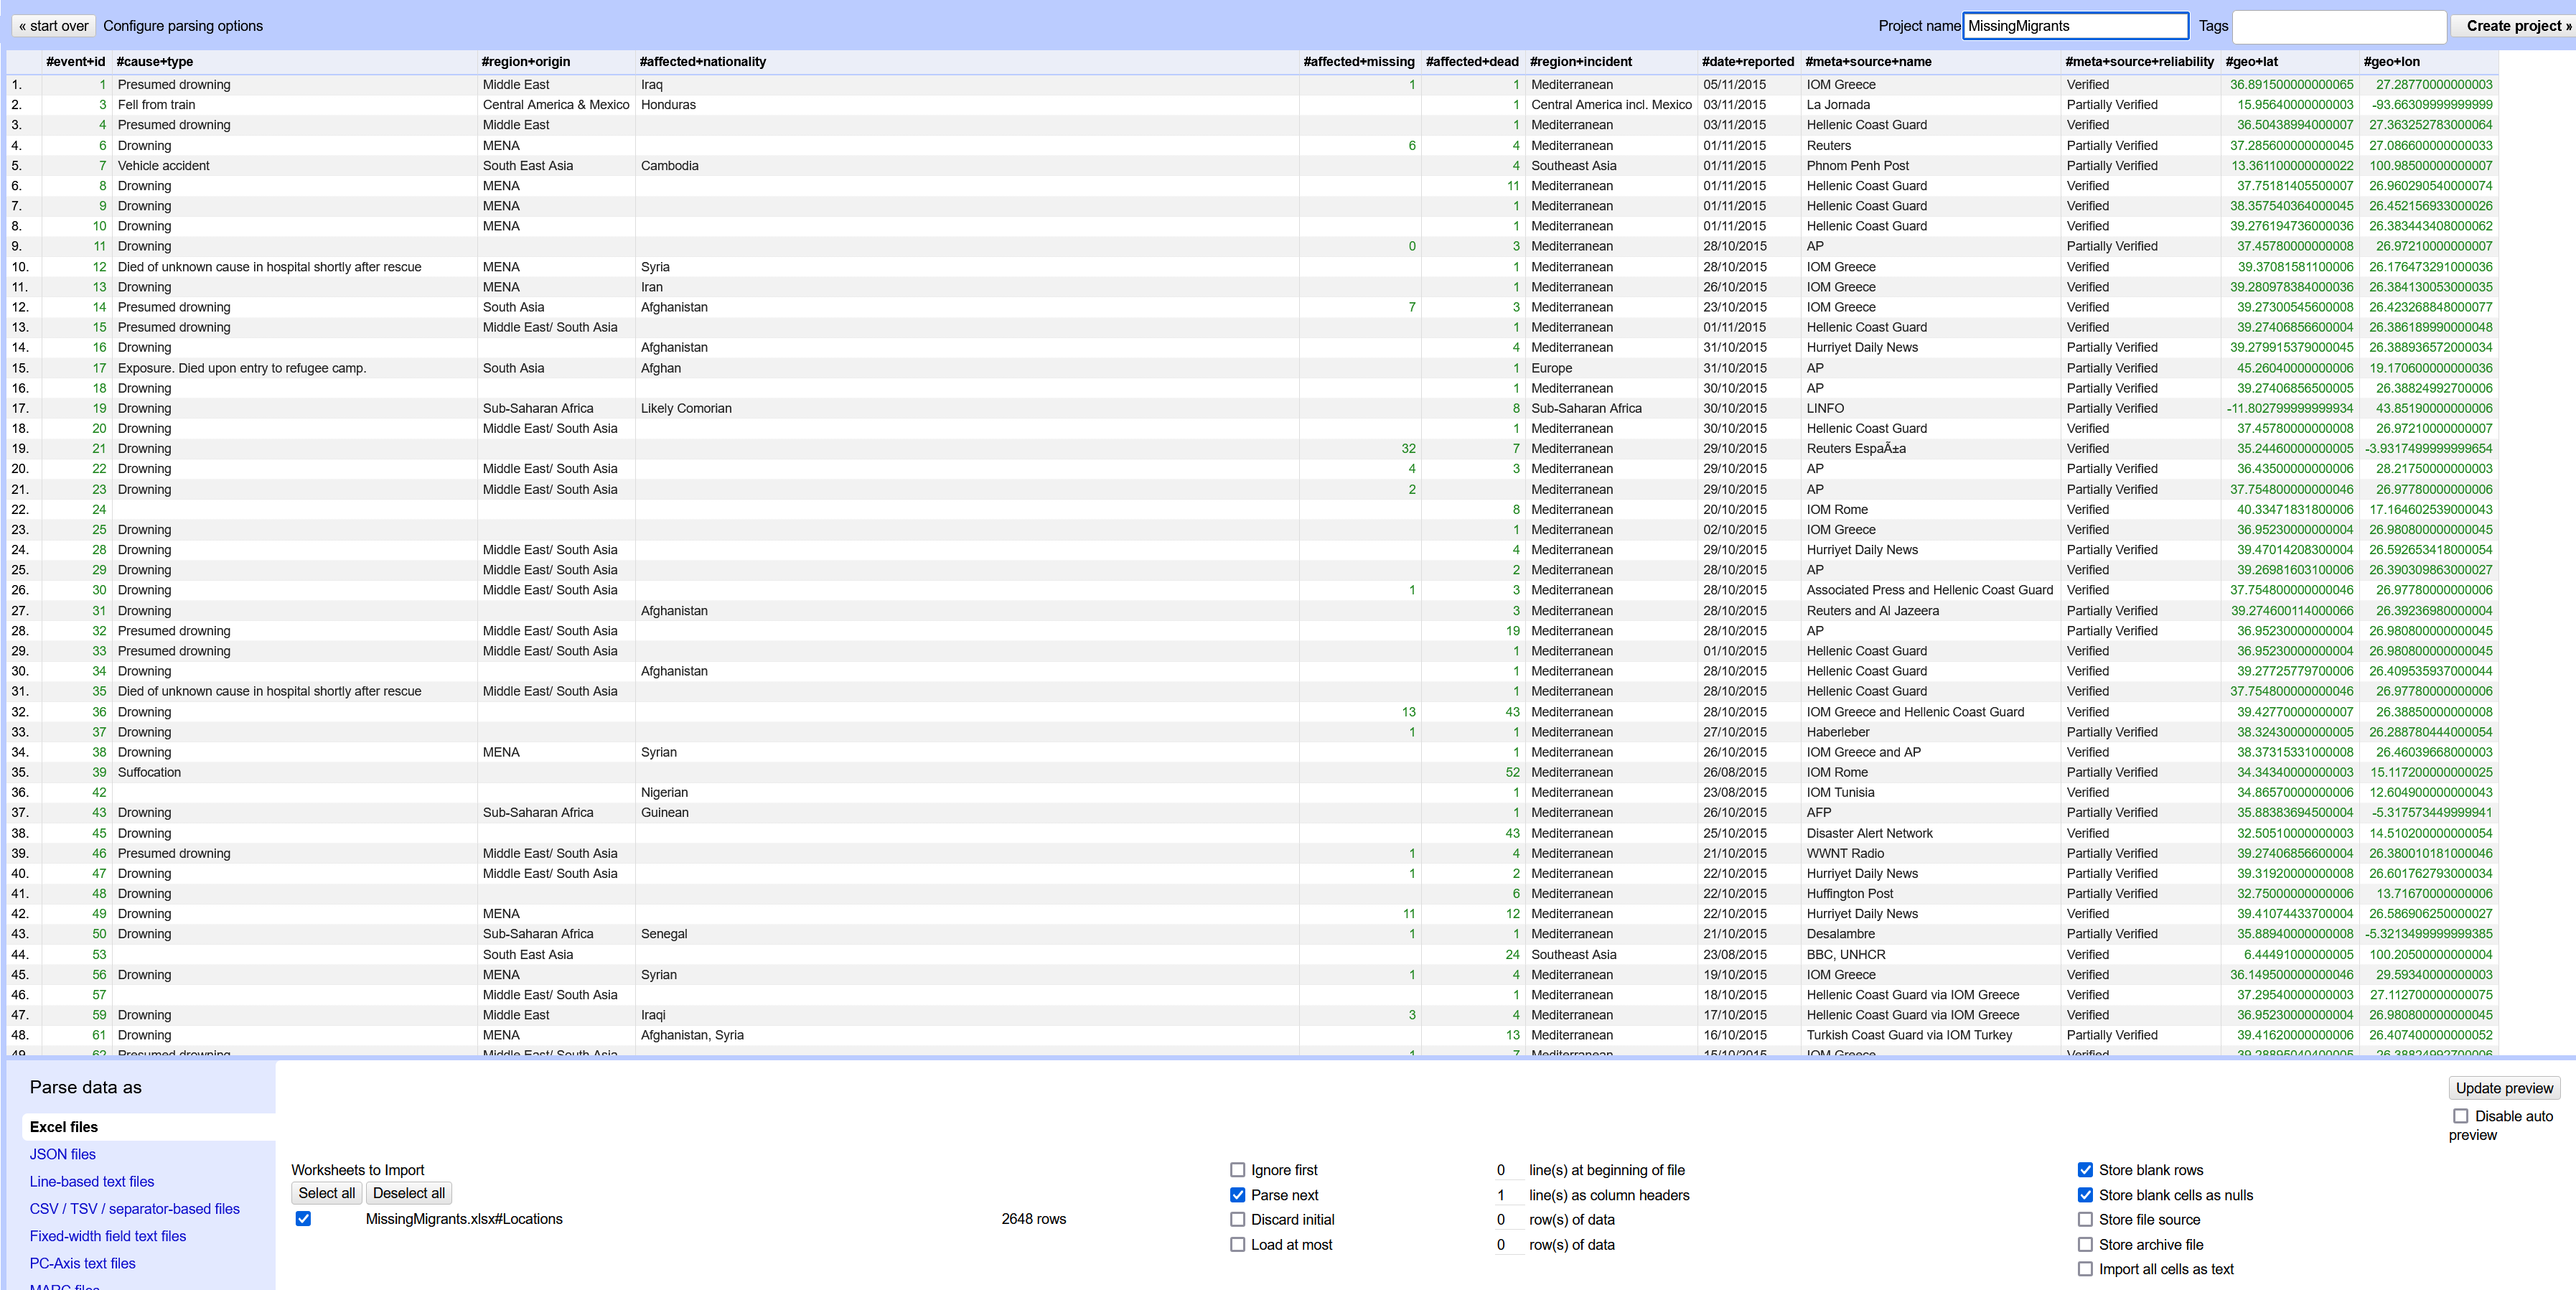
Task: Click the Tags input field
Action: [x=2338, y=26]
